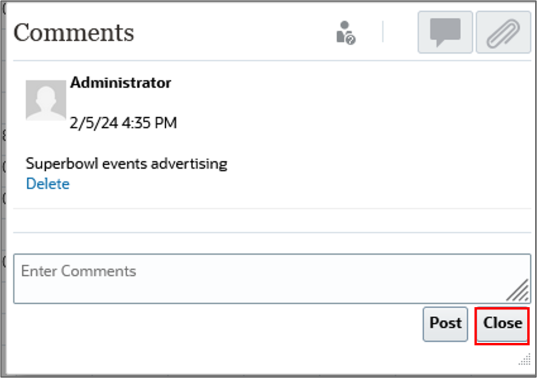Click the 2/5/24 4:35 PM timestamp
The height and width of the screenshot is (378, 537).
coord(123,123)
